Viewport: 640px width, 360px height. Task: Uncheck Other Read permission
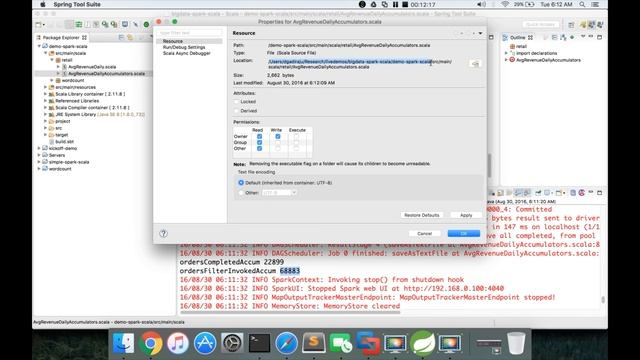(x=259, y=149)
